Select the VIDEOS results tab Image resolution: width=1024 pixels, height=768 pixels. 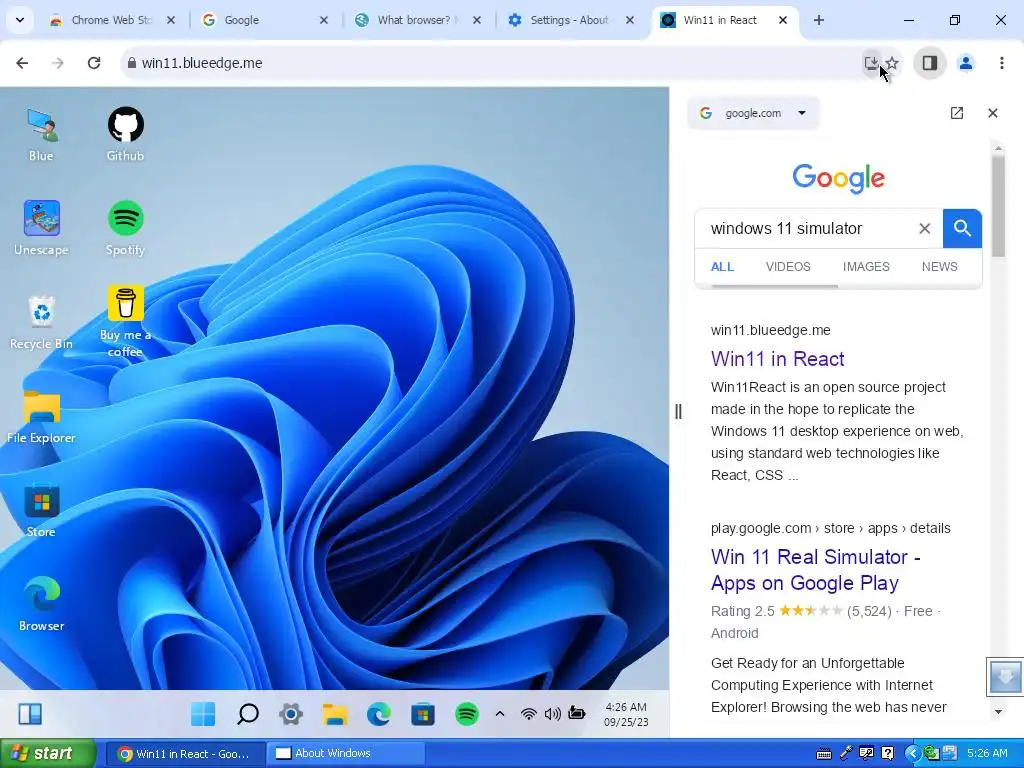(x=788, y=266)
